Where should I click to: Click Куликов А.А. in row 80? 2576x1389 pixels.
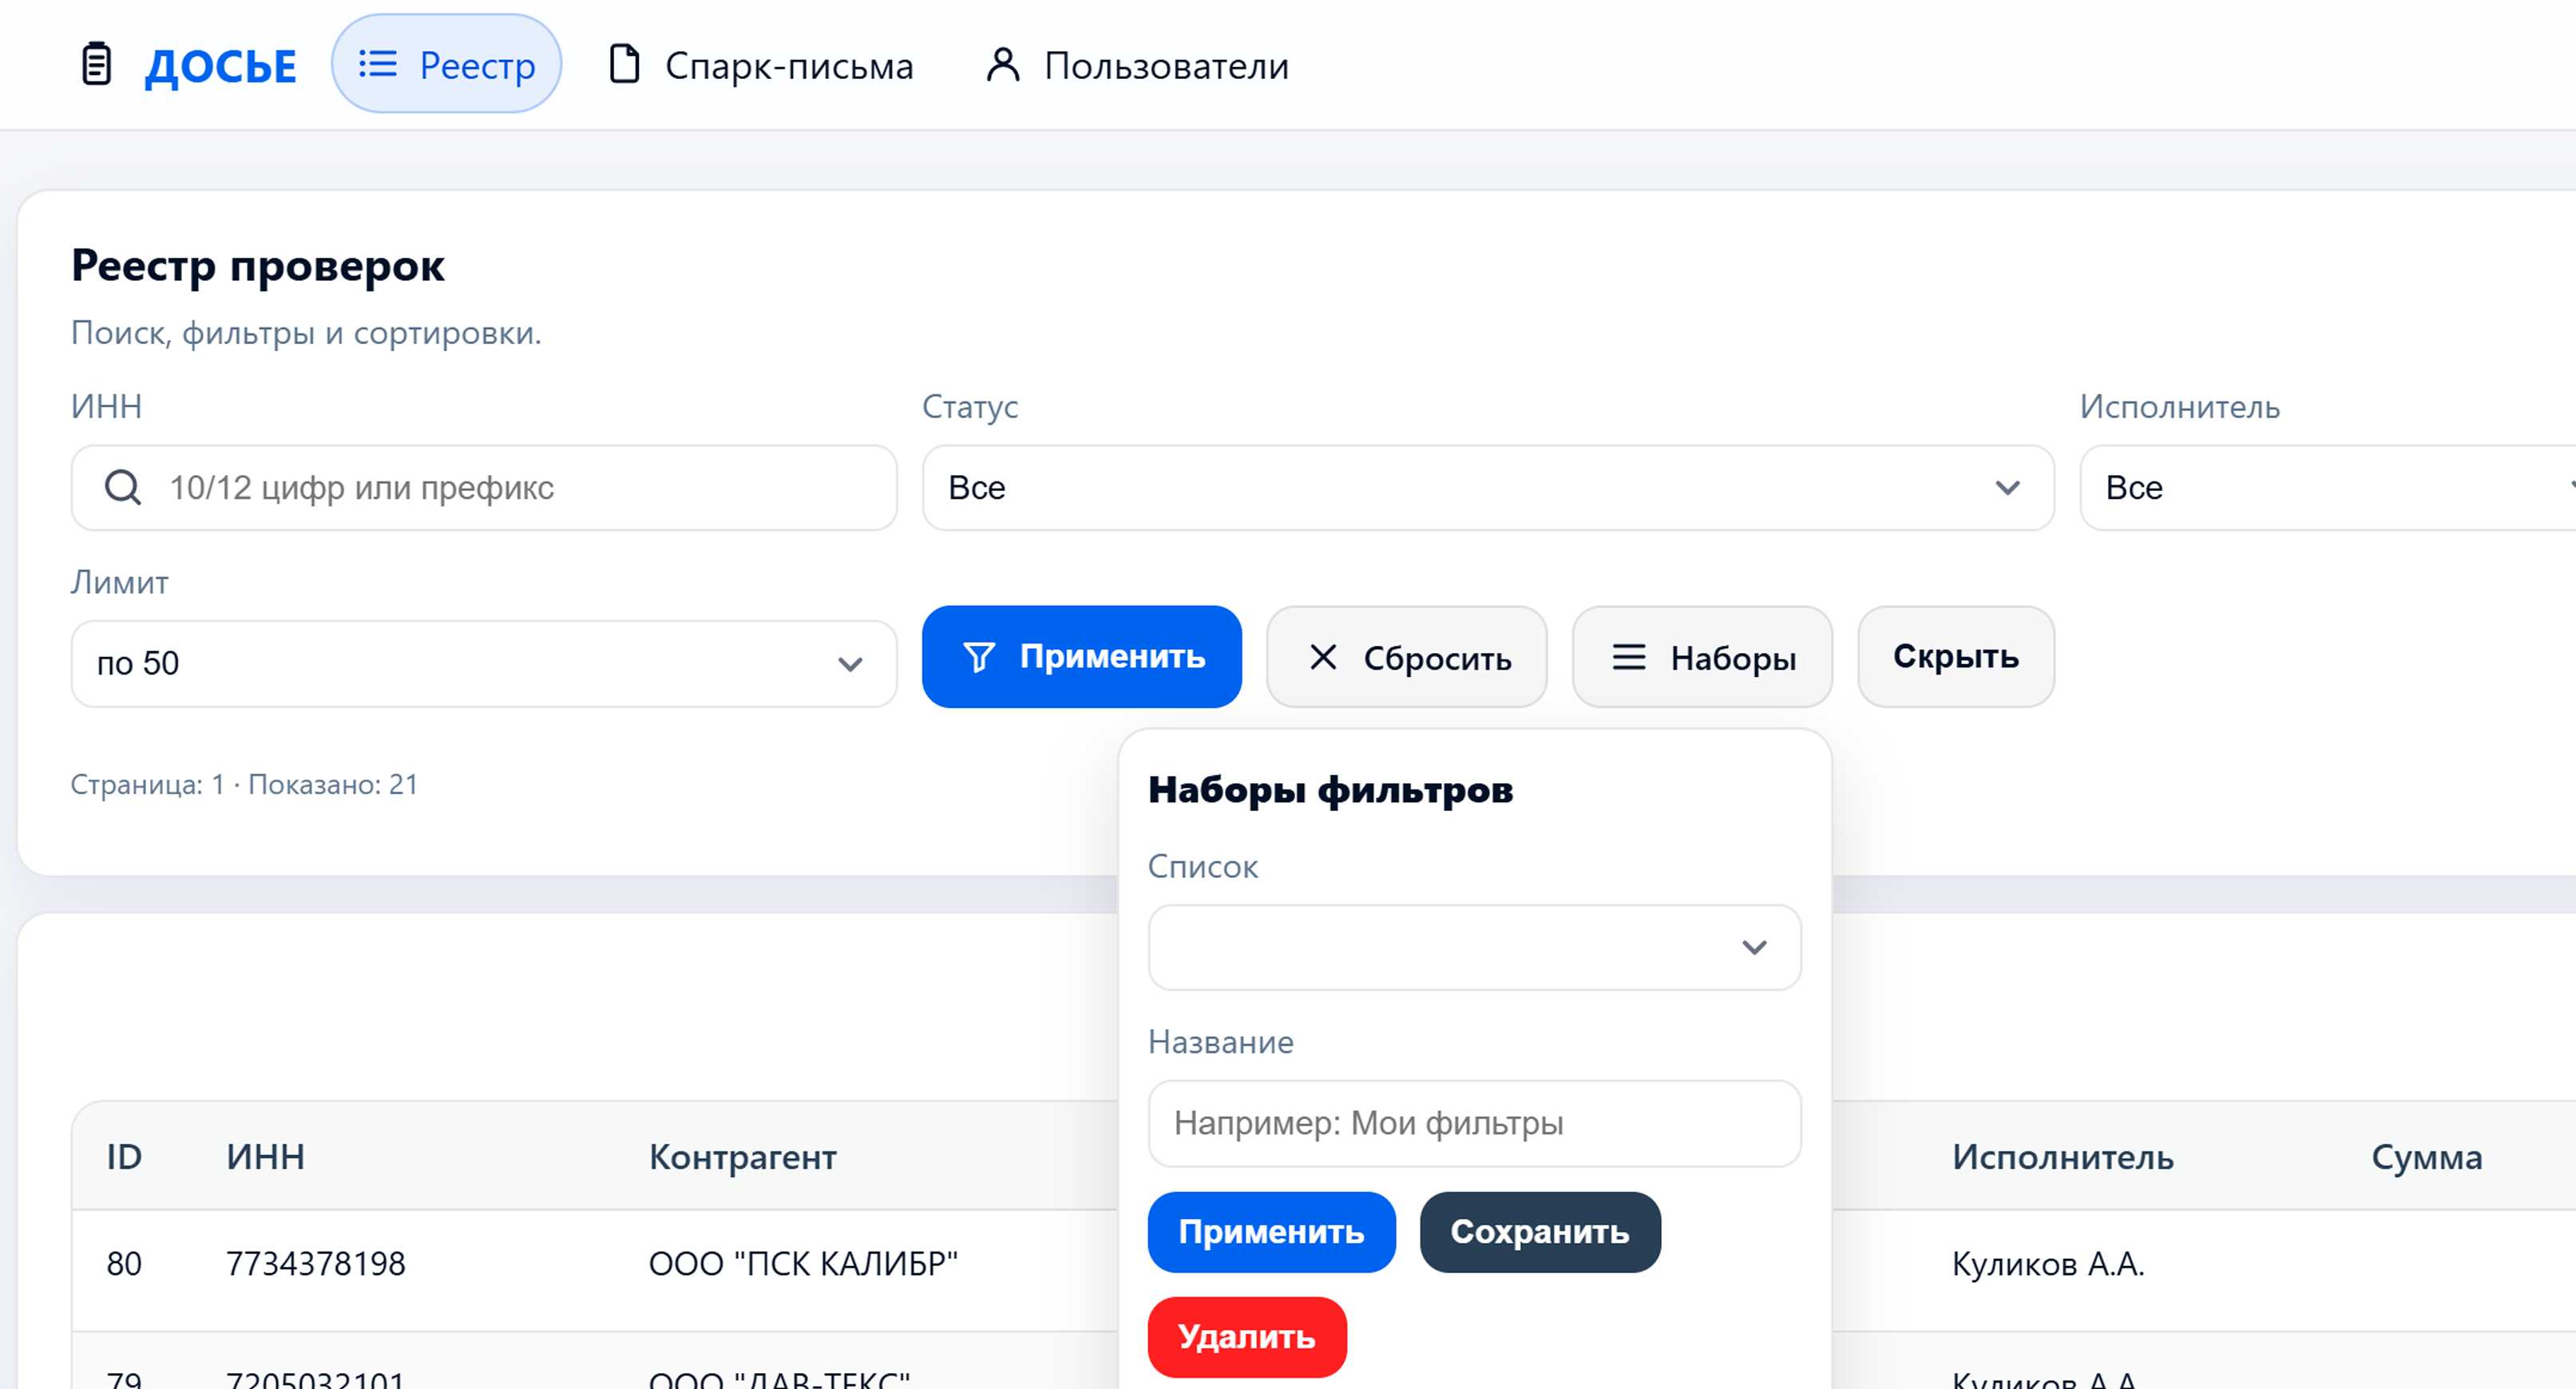tap(2049, 1264)
